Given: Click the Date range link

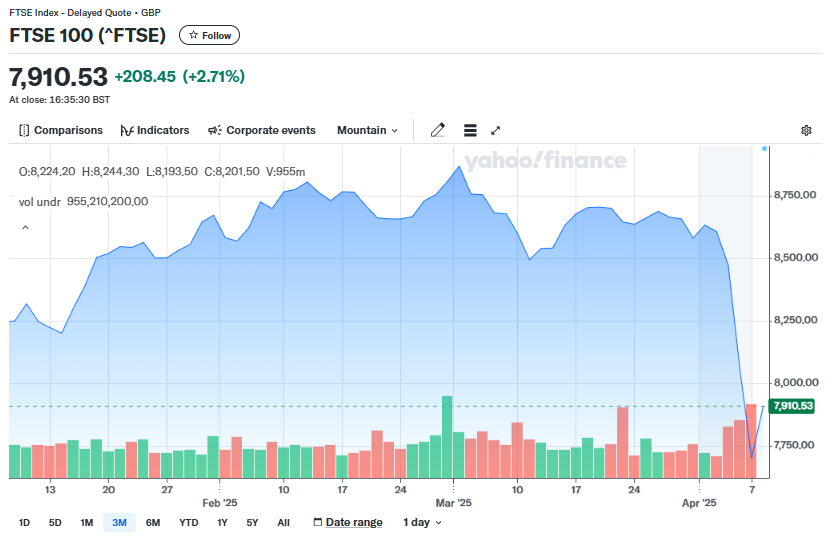Looking at the screenshot, I should point(354,522).
